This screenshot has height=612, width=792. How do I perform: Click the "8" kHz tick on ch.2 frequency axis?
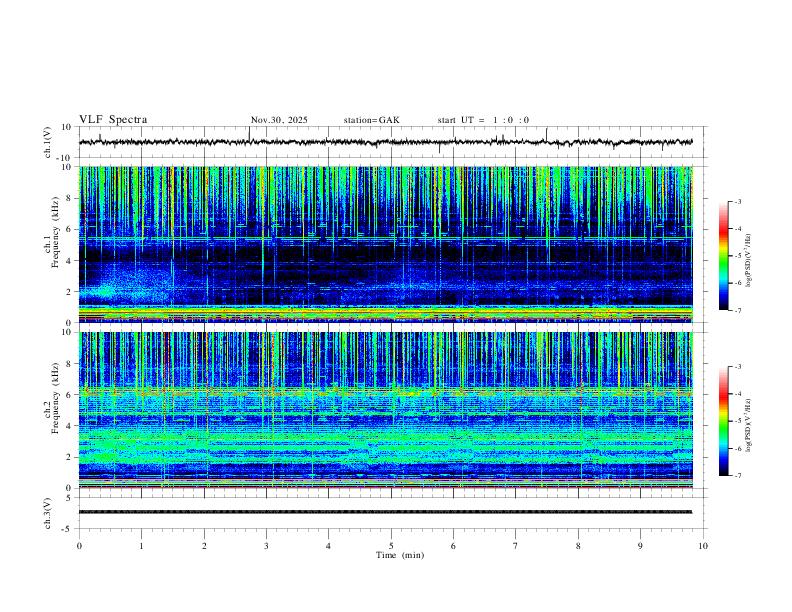click(x=70, y=364)
